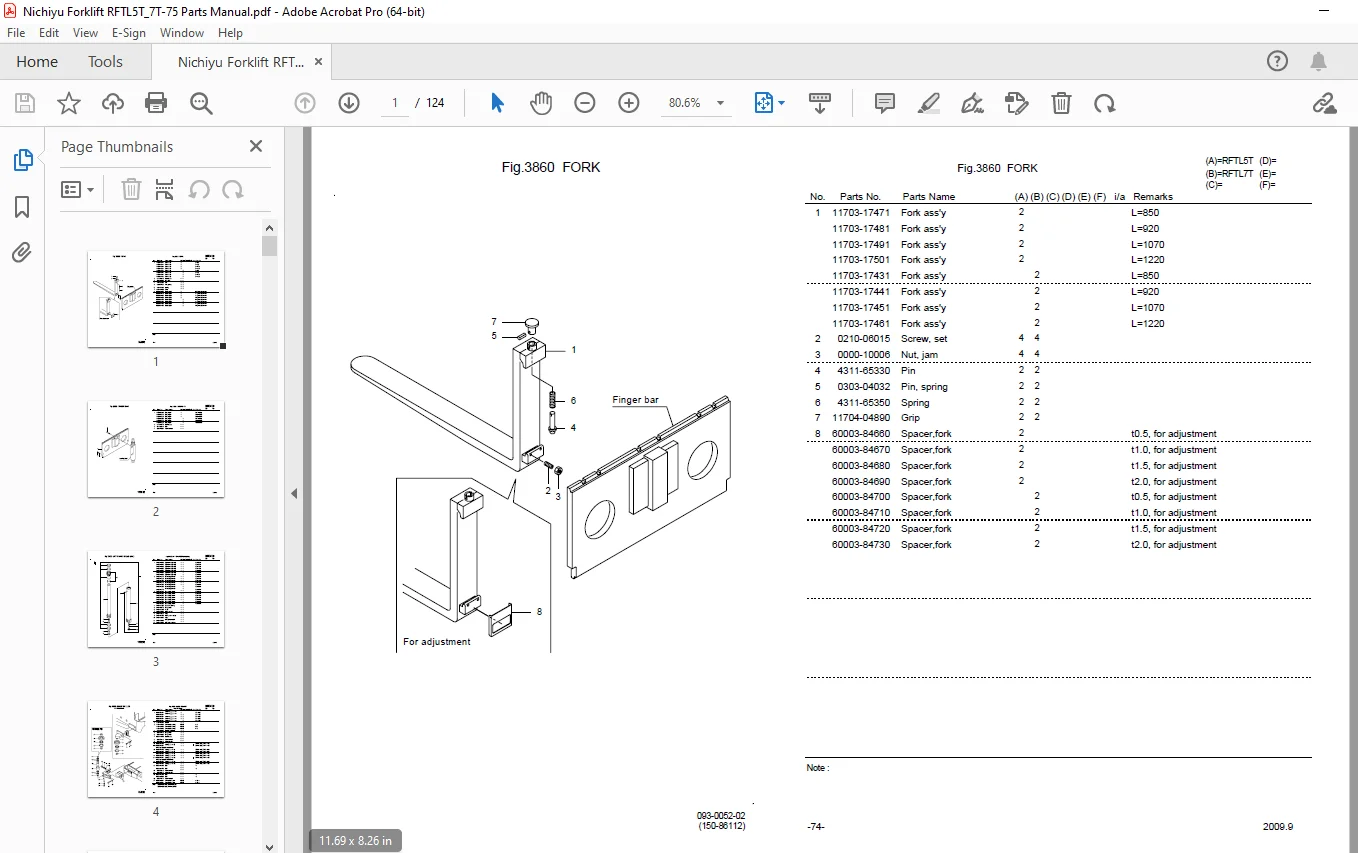
Task: Rotate thumbnails counterclockwise
Action: point(199,189)
